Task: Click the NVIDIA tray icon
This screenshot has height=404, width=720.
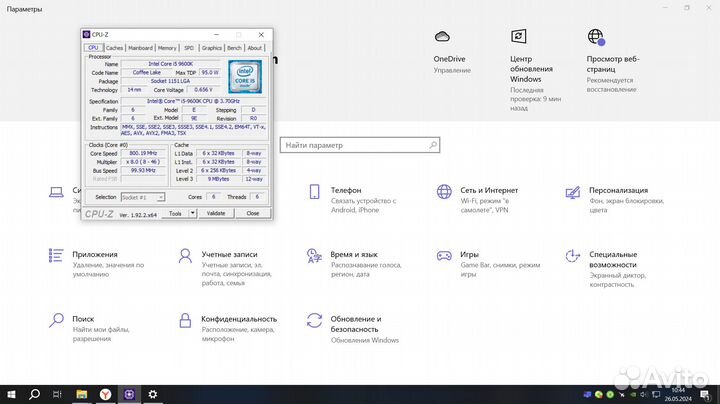Action: (x=633, y=394)
